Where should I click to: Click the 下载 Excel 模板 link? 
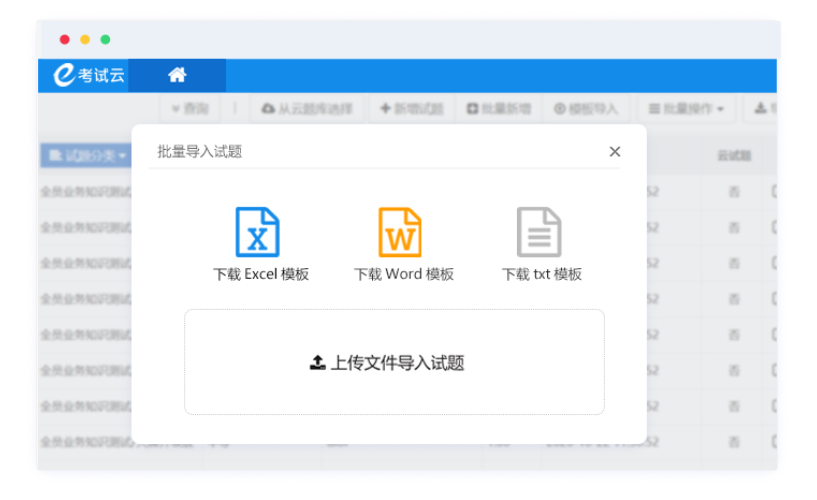point(261,275)
